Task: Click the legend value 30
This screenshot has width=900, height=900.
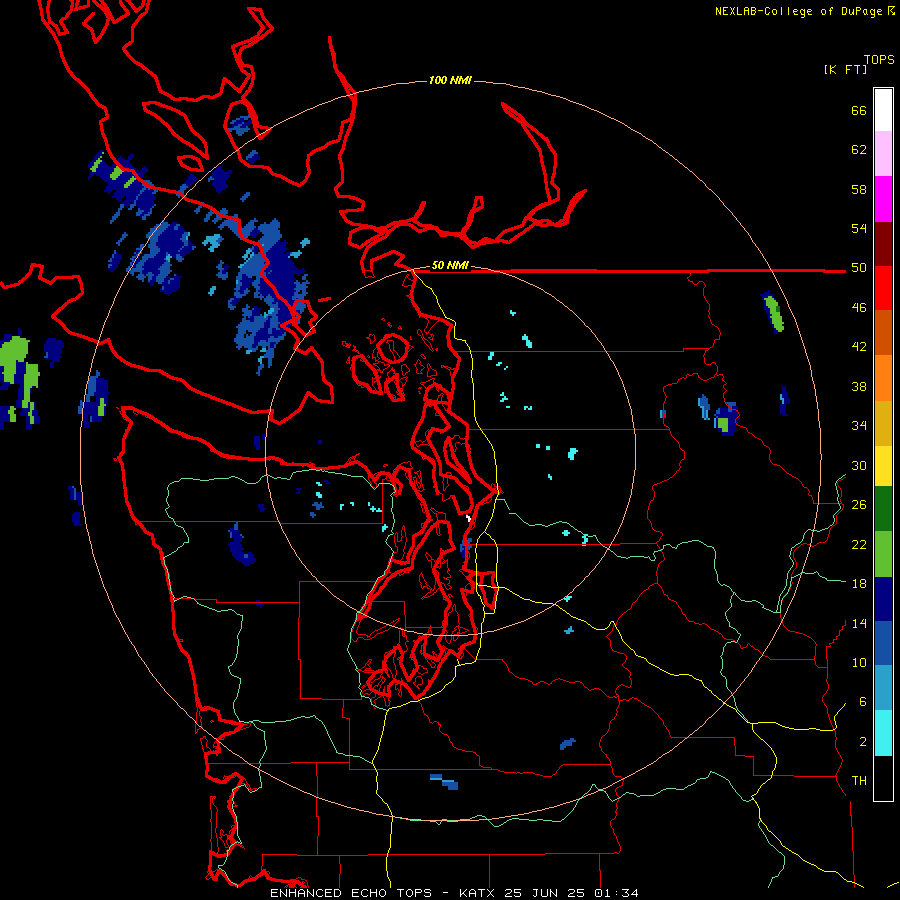Action: point(859,465)
